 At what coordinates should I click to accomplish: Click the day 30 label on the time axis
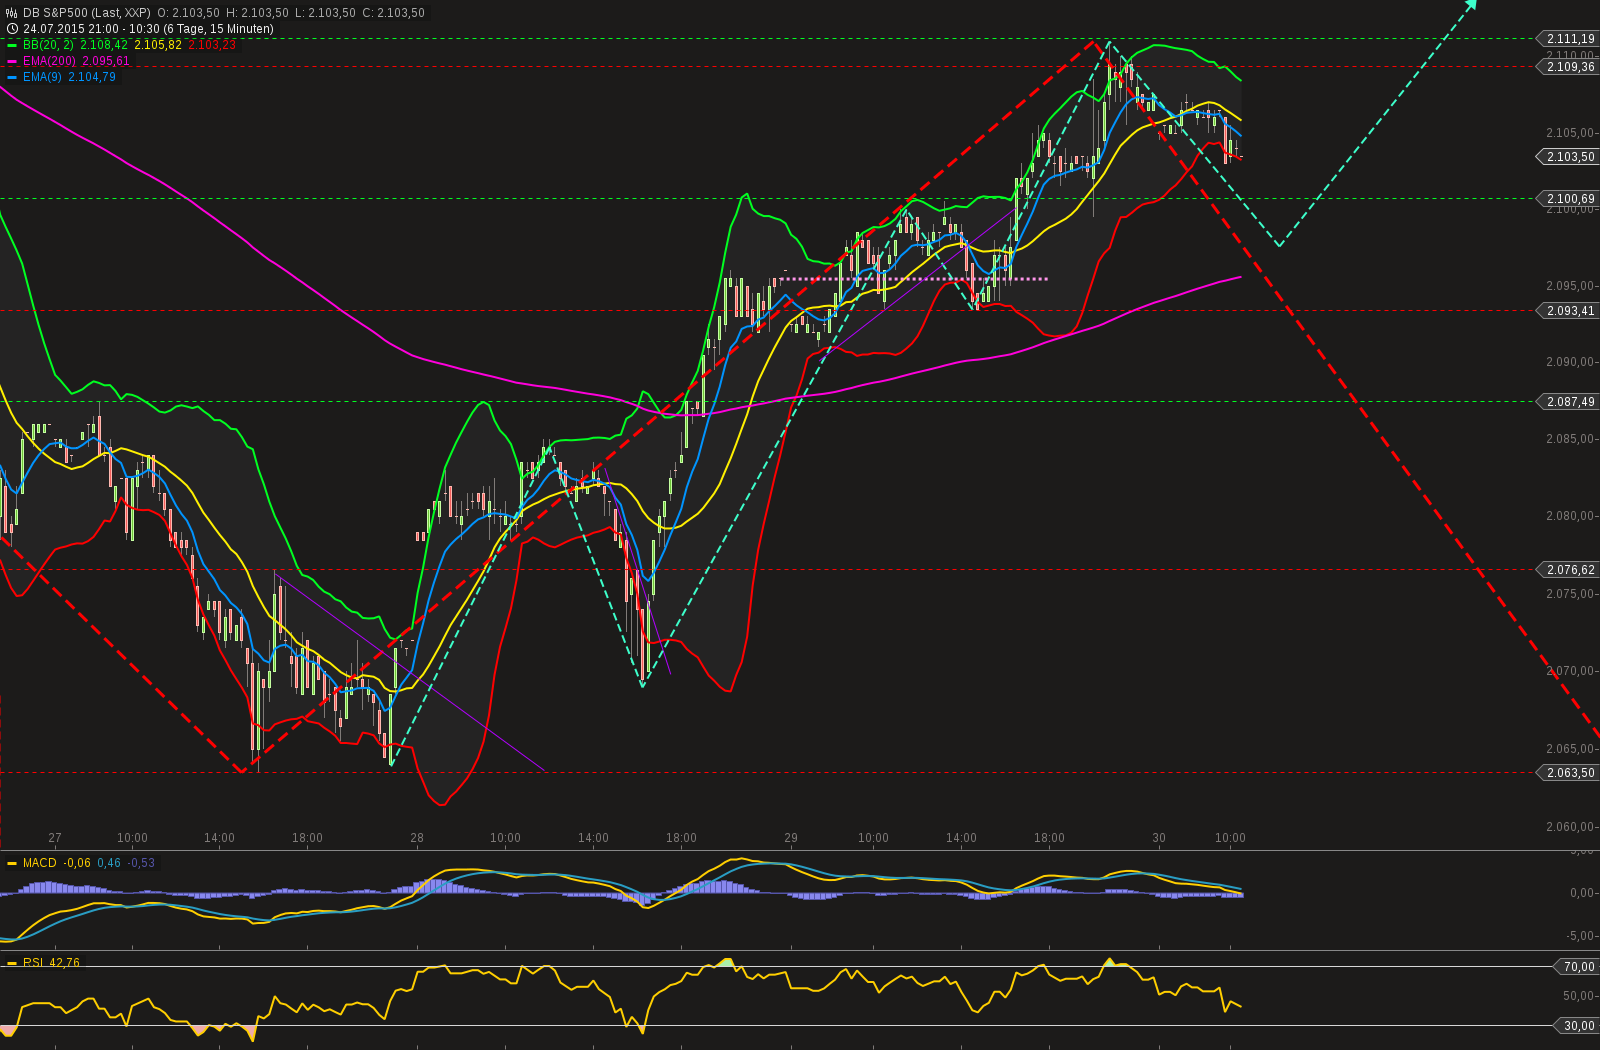pos(1159,838)
